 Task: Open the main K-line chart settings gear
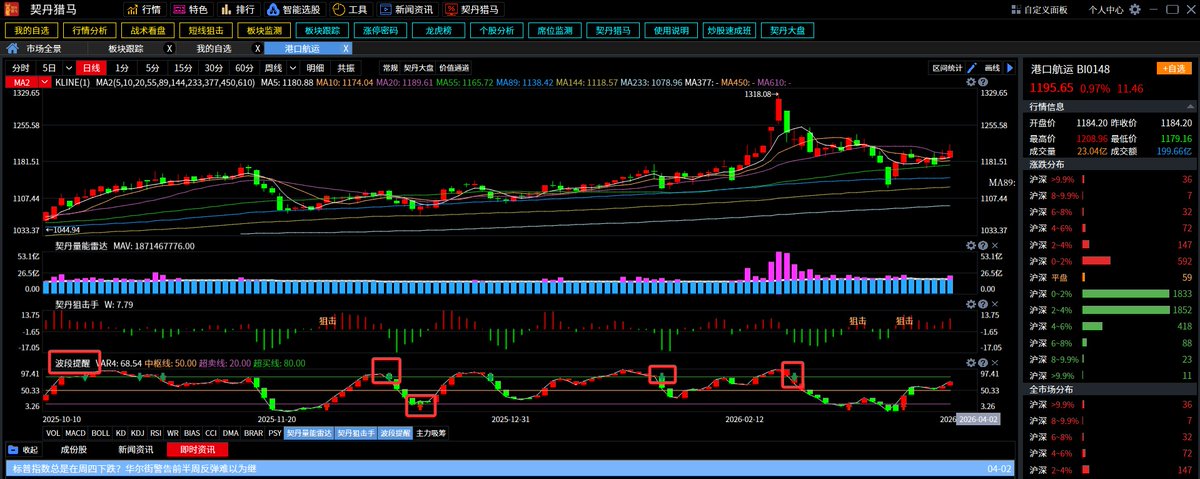969,82
